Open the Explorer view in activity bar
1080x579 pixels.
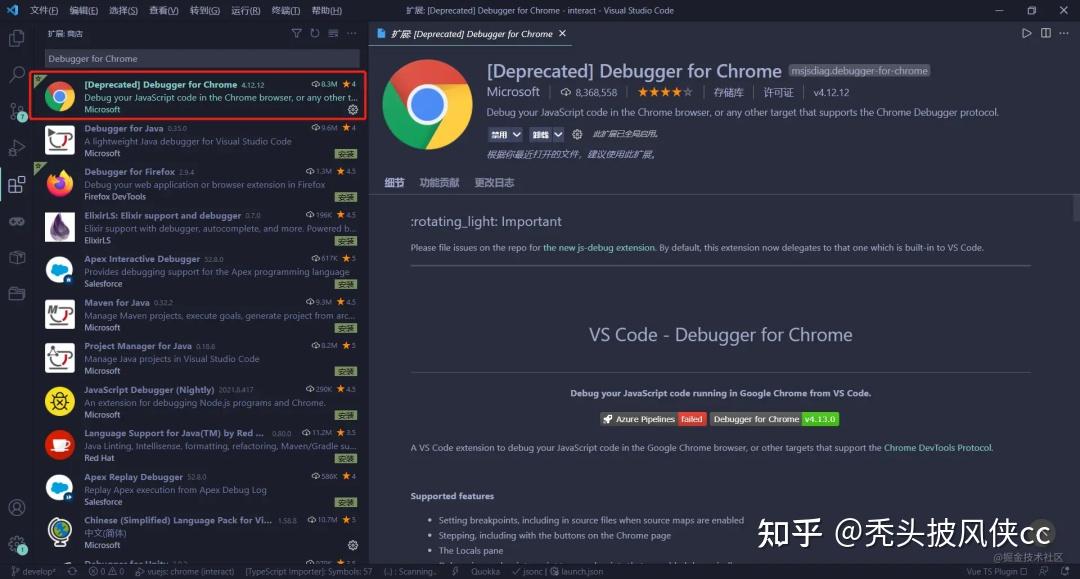pos(17,38)
